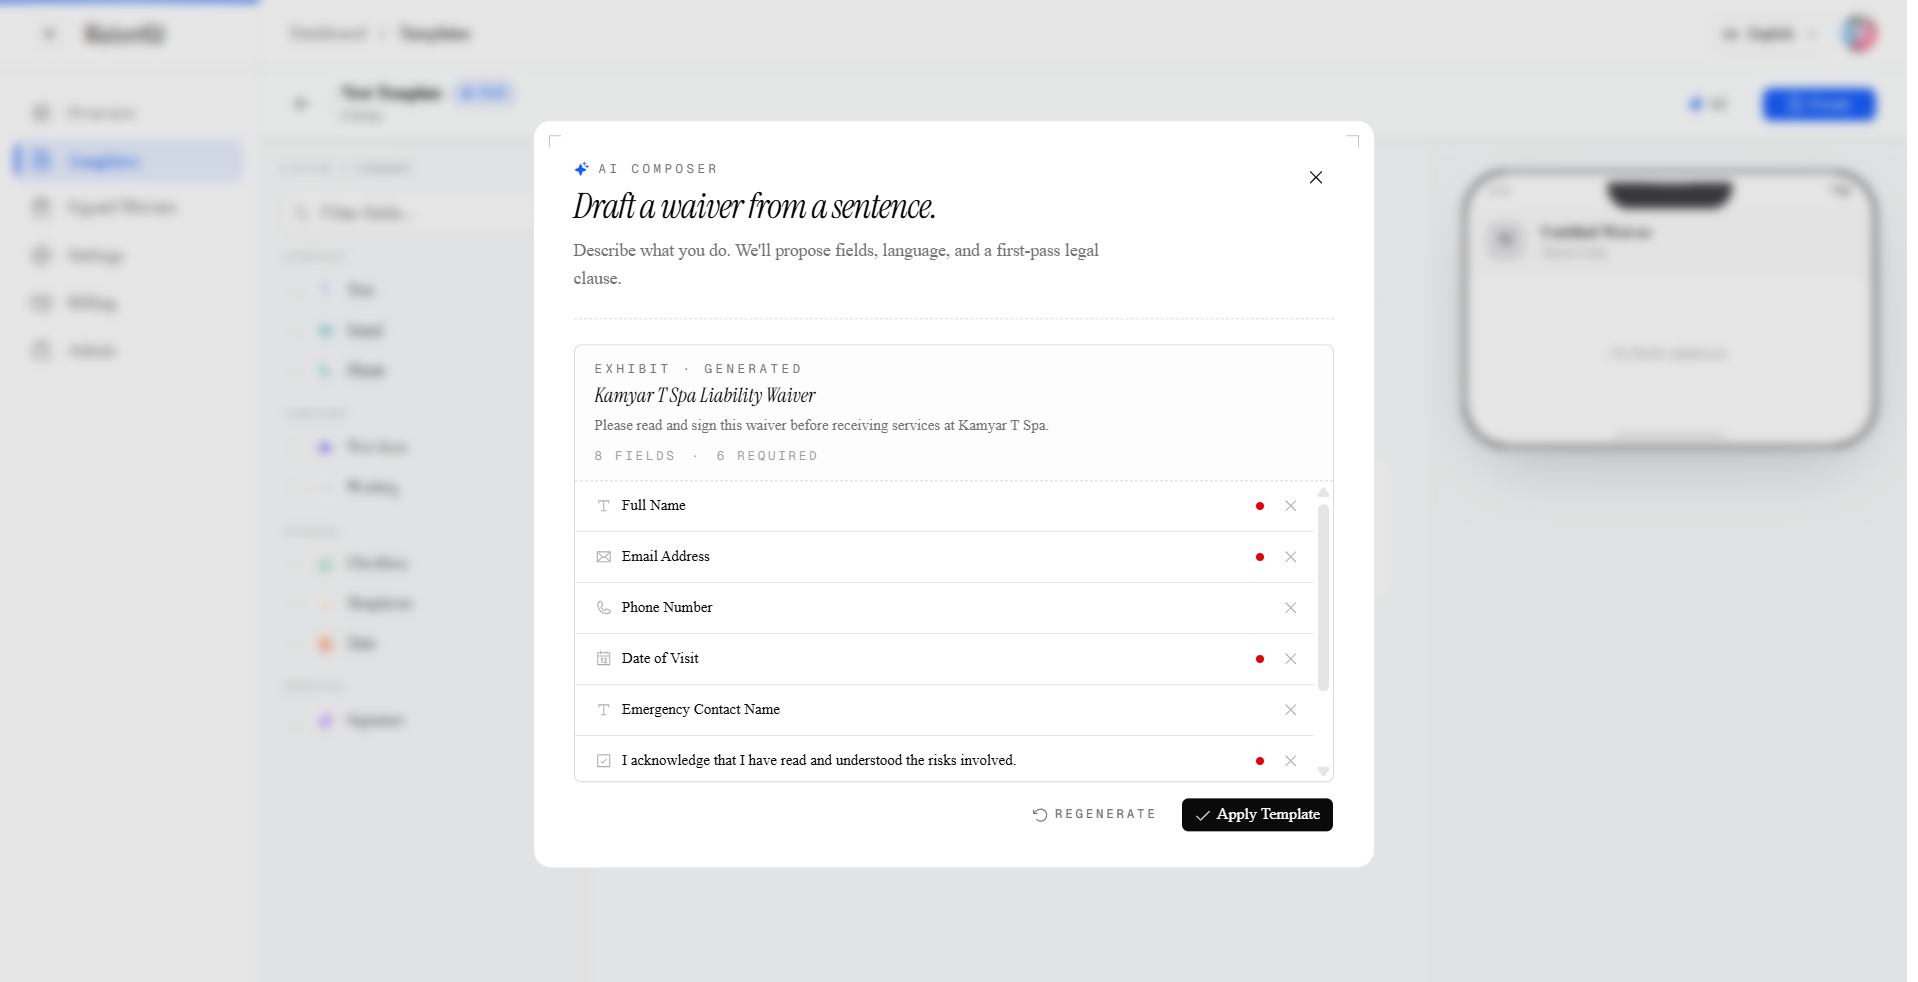Viewport: 1918px width, 982px height.
Task: Remove the Email Address field
Action: pos(1291,557)
